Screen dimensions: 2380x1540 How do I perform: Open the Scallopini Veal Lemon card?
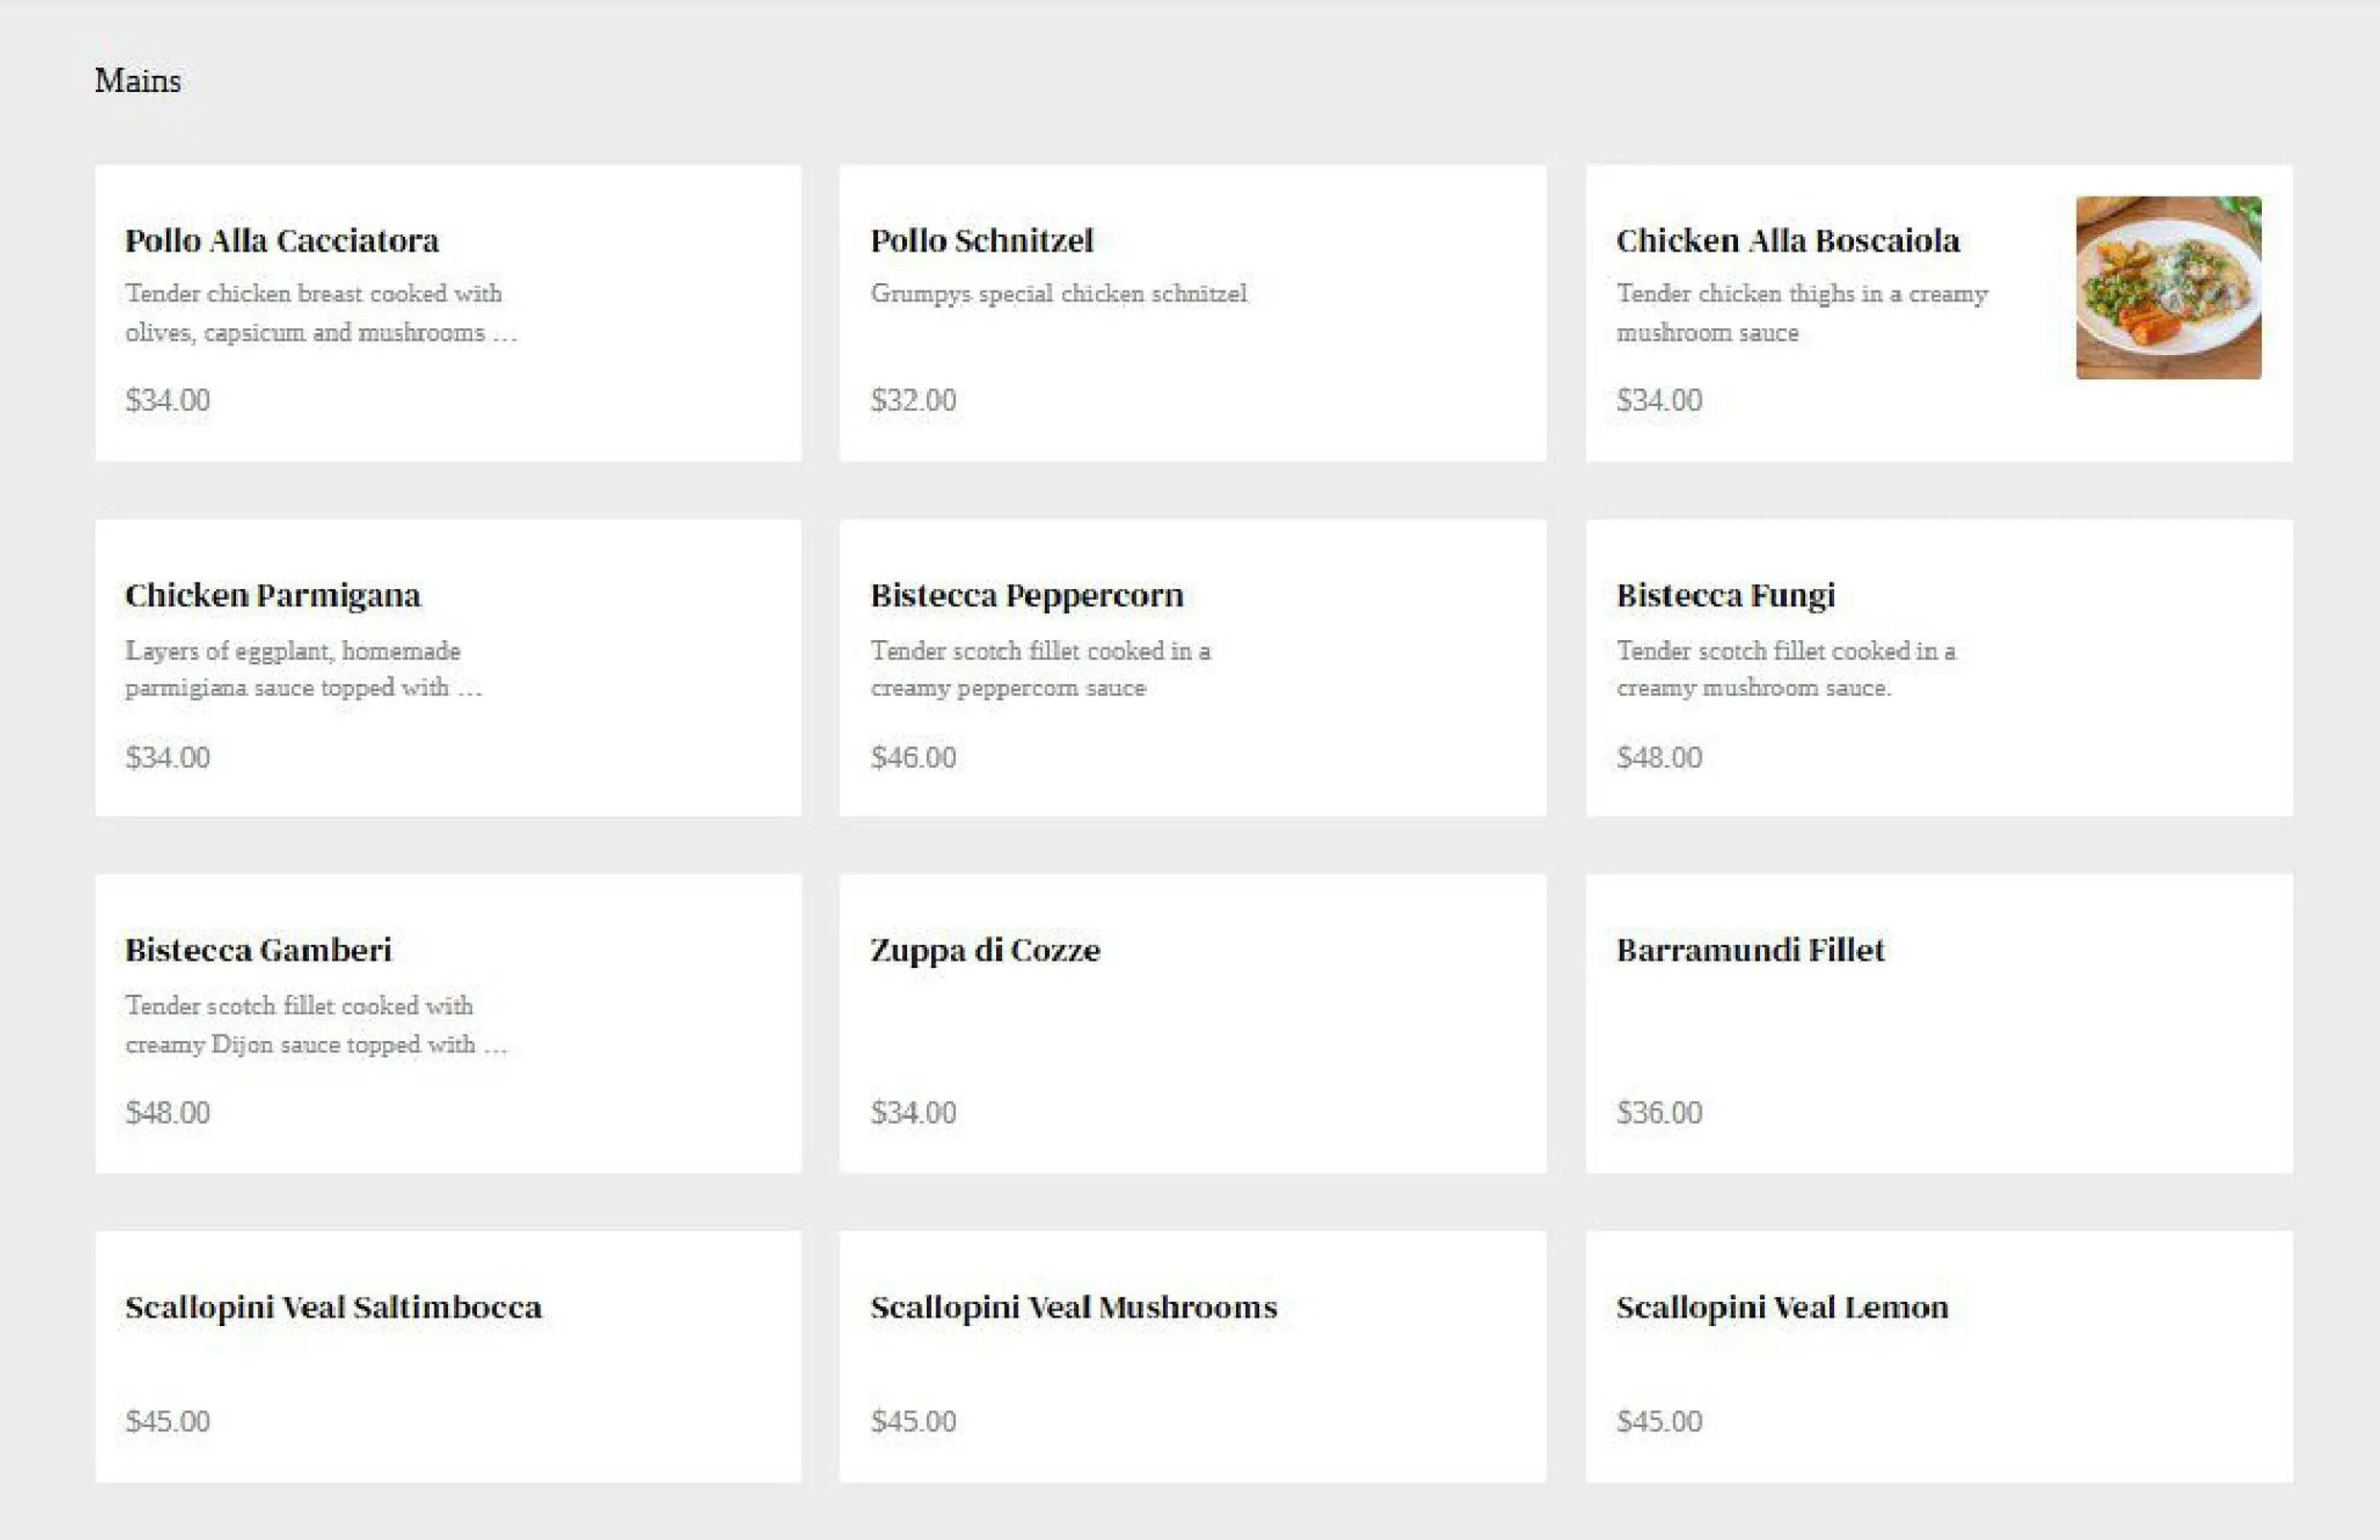pos(1939,1357)
